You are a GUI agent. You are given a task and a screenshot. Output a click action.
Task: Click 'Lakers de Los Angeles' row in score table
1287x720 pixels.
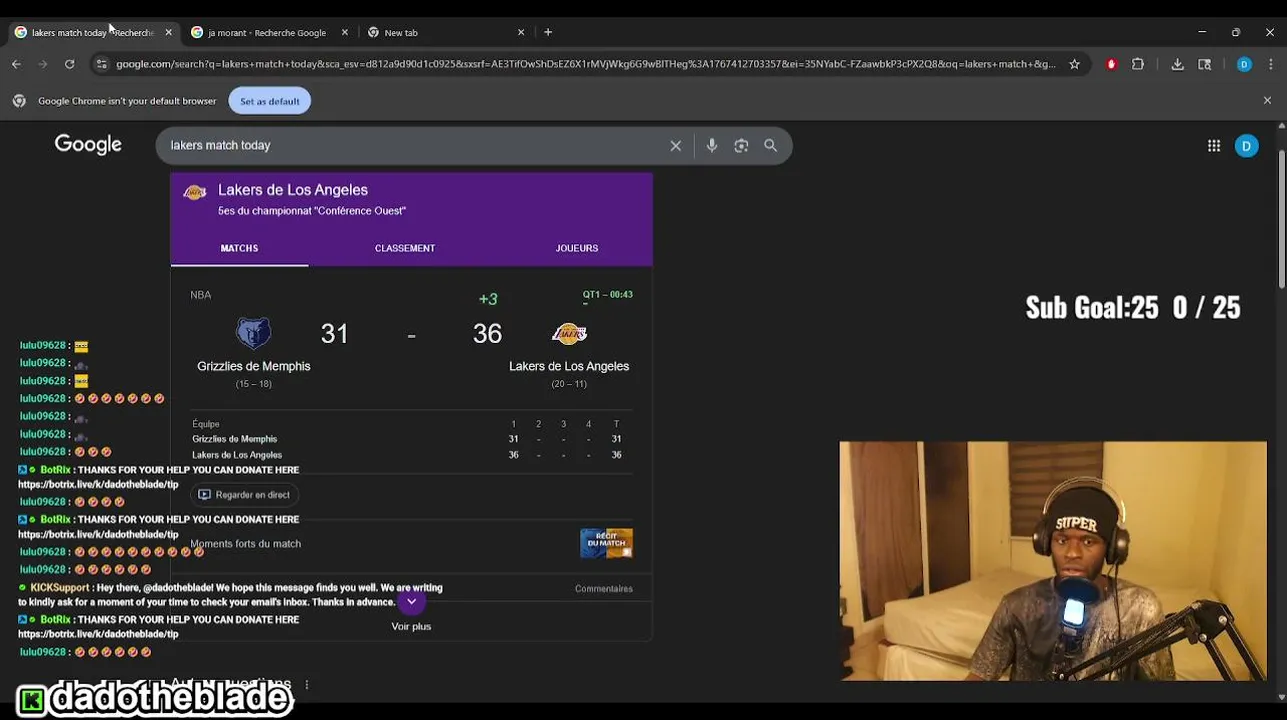click(x=411, y=455)
